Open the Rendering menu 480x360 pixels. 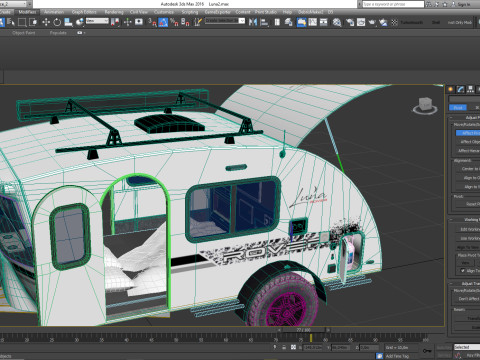pyautogui.click(x=114, y=12)
